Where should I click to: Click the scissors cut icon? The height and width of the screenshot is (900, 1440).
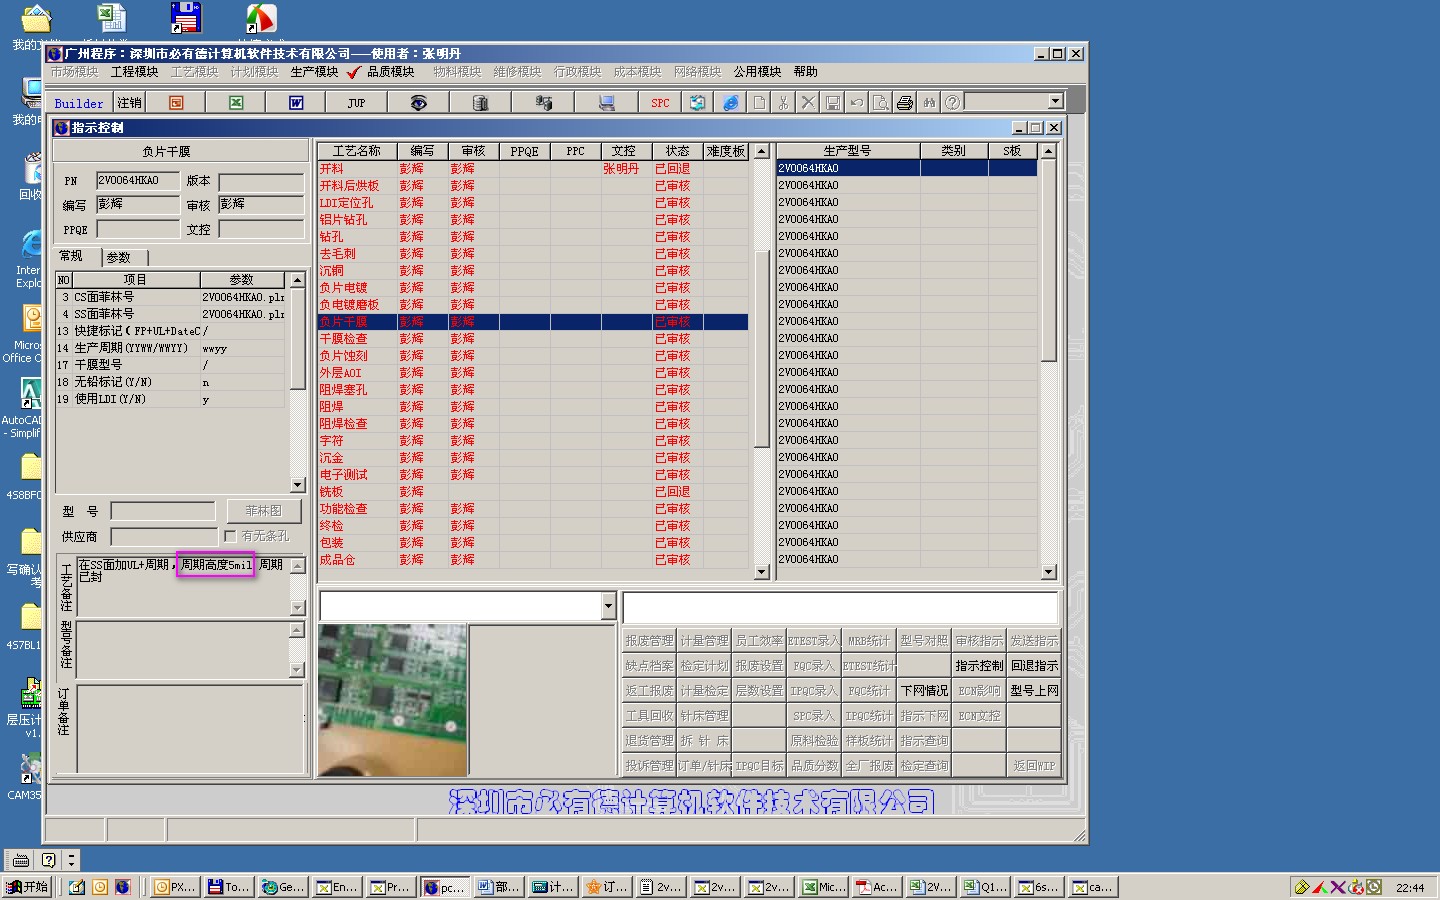click(783, 103)
